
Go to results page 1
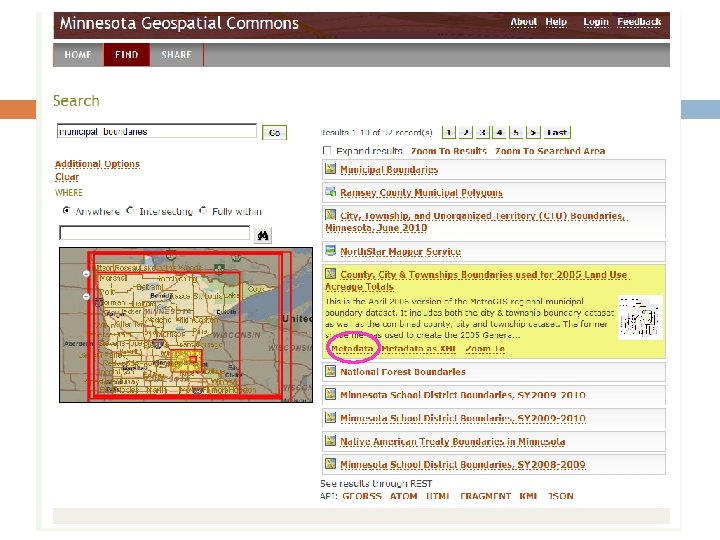449,132
